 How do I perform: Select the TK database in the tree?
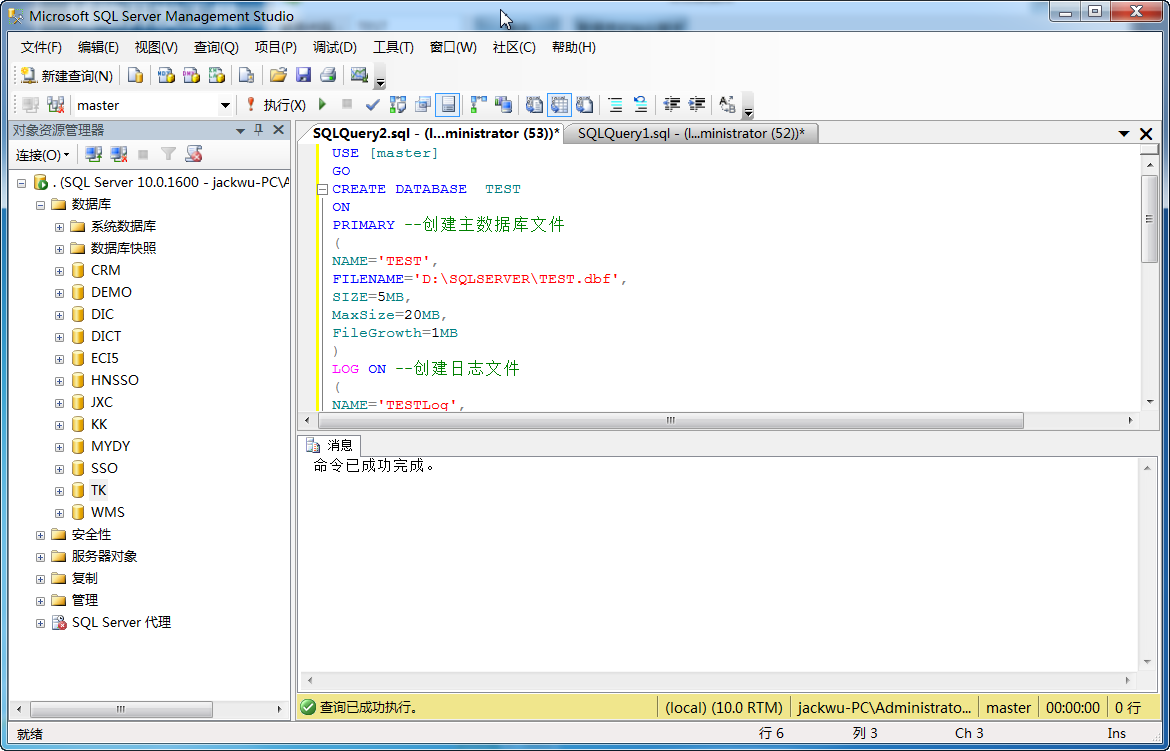click(98, 490)
